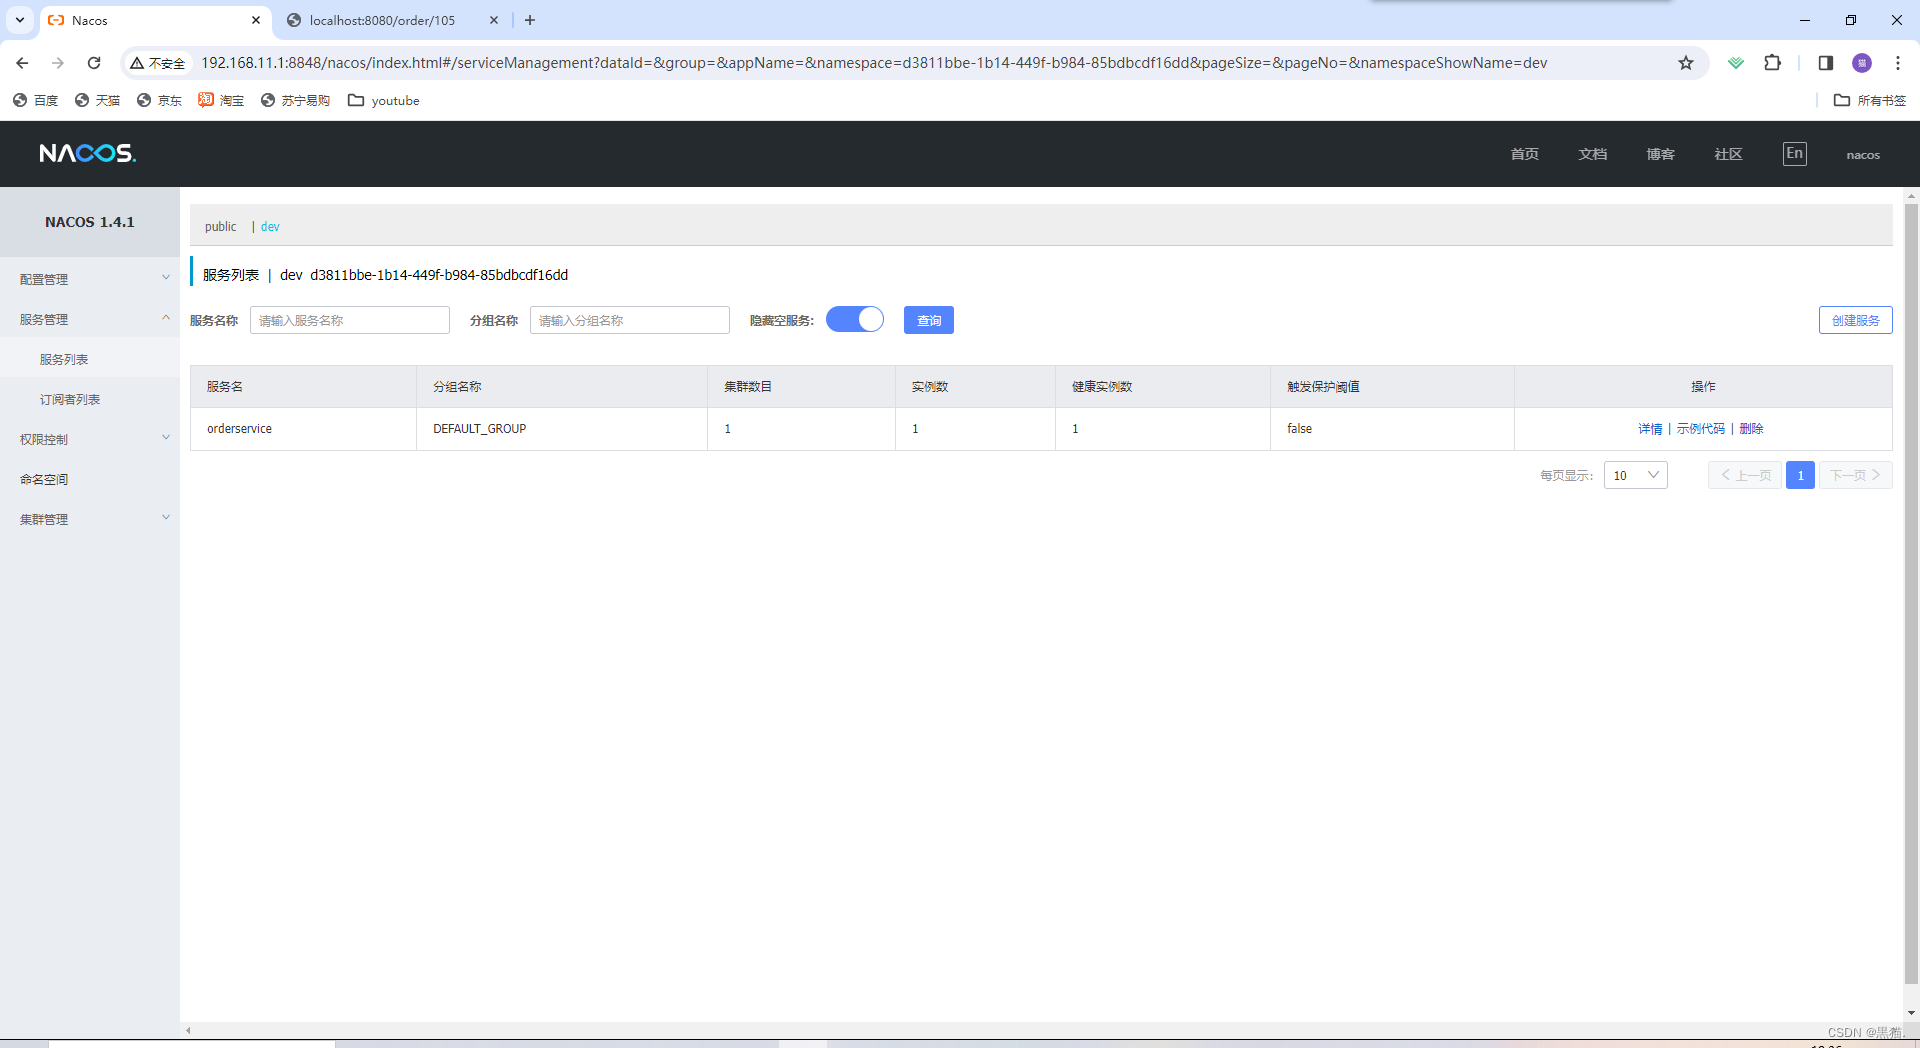Click the green shield extension icon
This screenshot has height=1048, width=1920.
[1736, 63]
